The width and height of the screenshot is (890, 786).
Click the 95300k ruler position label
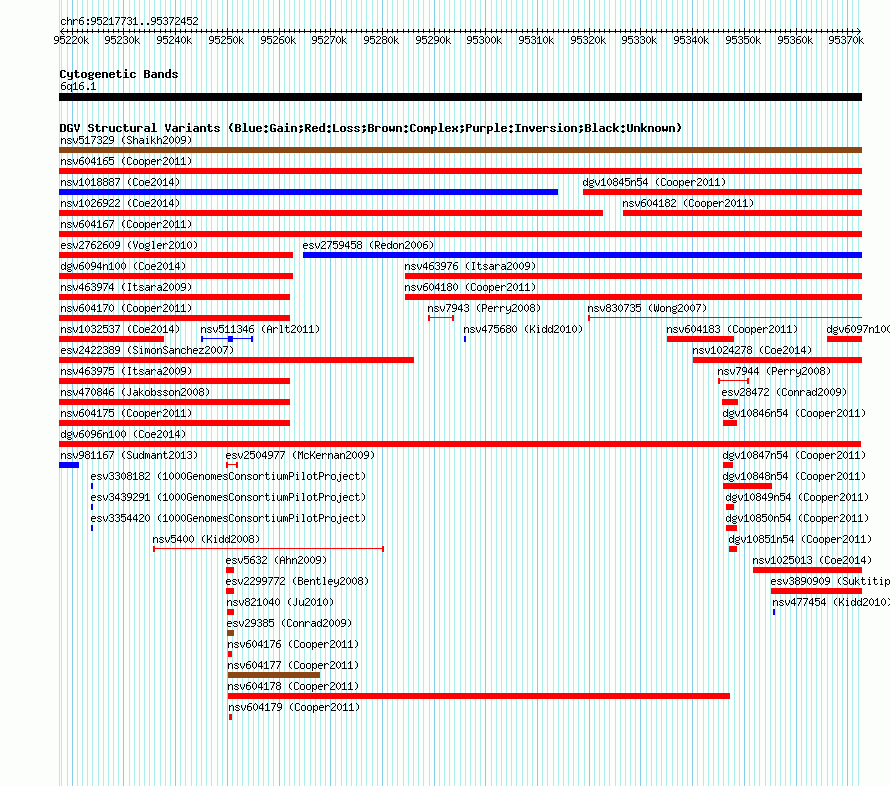point(484,40)
